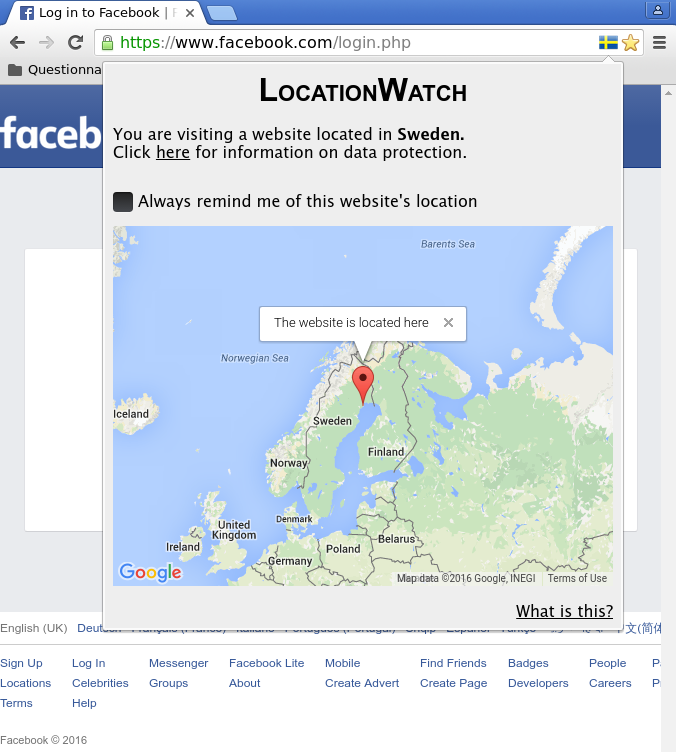Screen dimensions: 676x752
Task: Click the Norway label on map
Action: pyautogui.click(x=288, y=463)
